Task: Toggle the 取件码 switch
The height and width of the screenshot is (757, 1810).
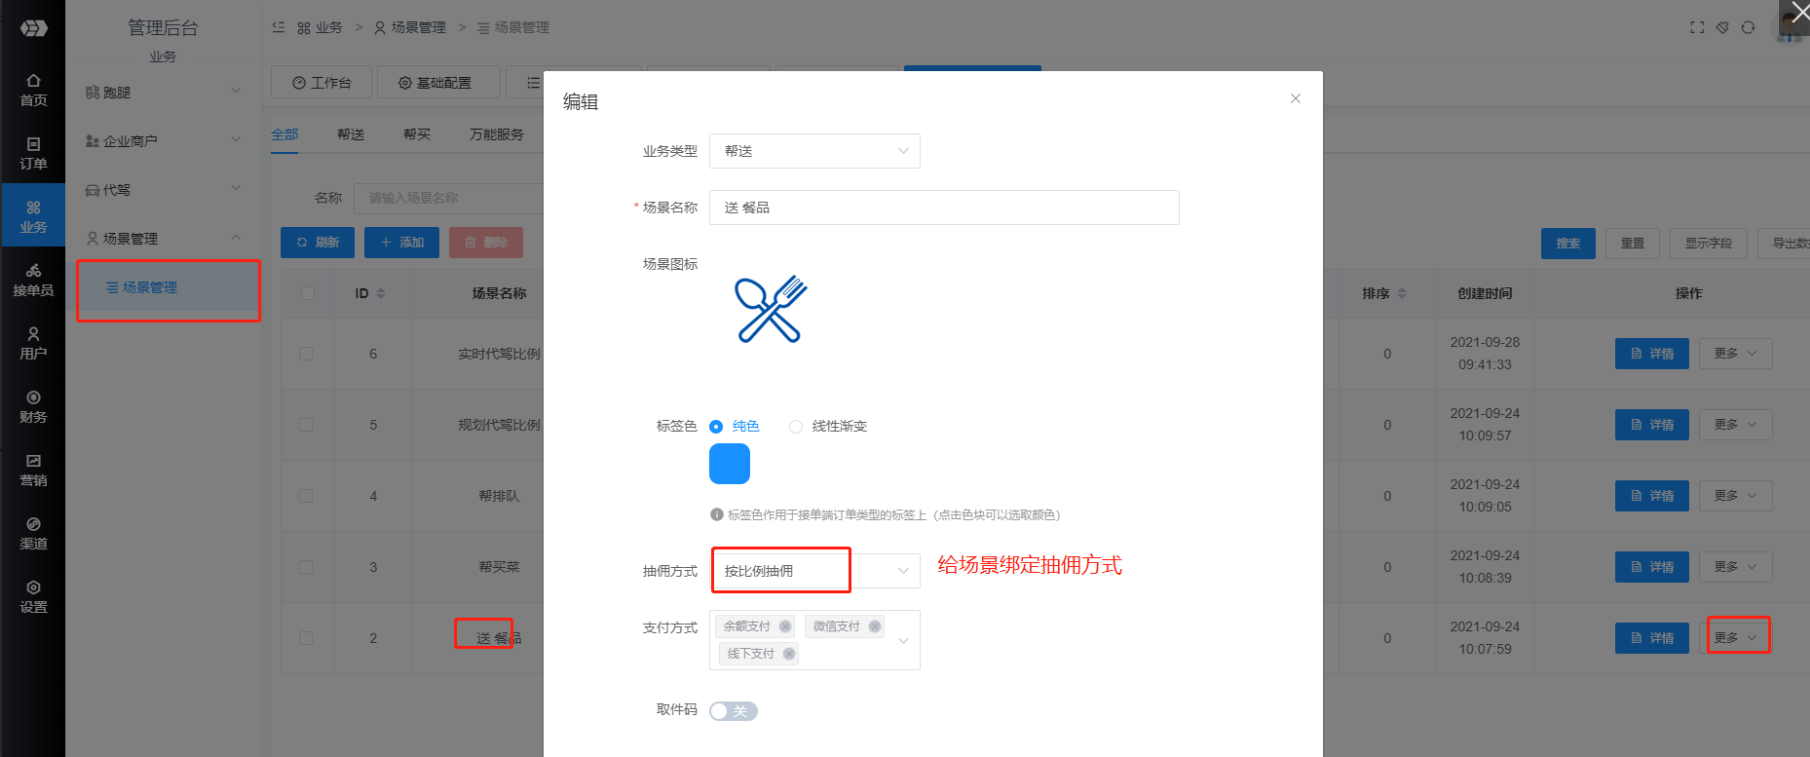Action: [733, 711]
